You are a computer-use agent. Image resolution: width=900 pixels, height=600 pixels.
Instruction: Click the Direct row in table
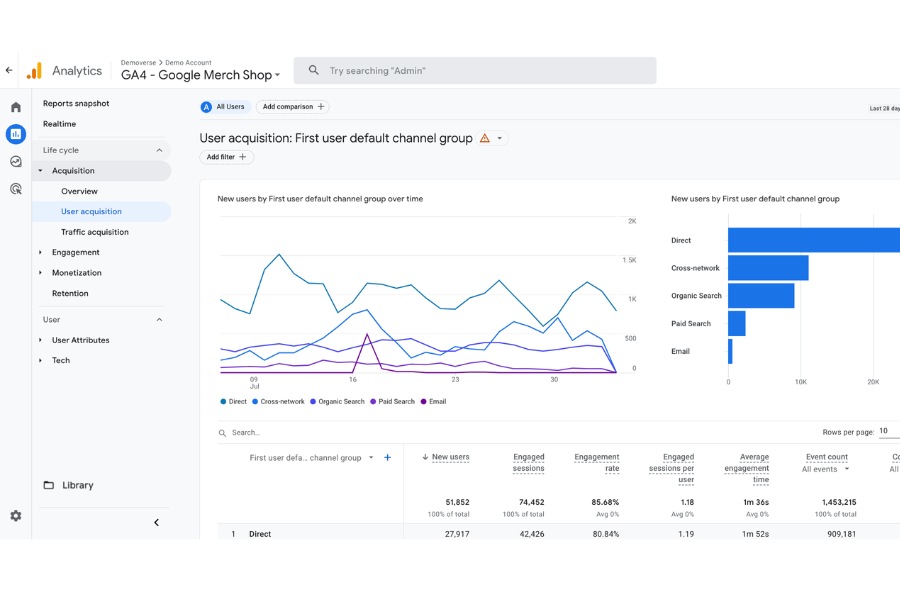point(558,533)
